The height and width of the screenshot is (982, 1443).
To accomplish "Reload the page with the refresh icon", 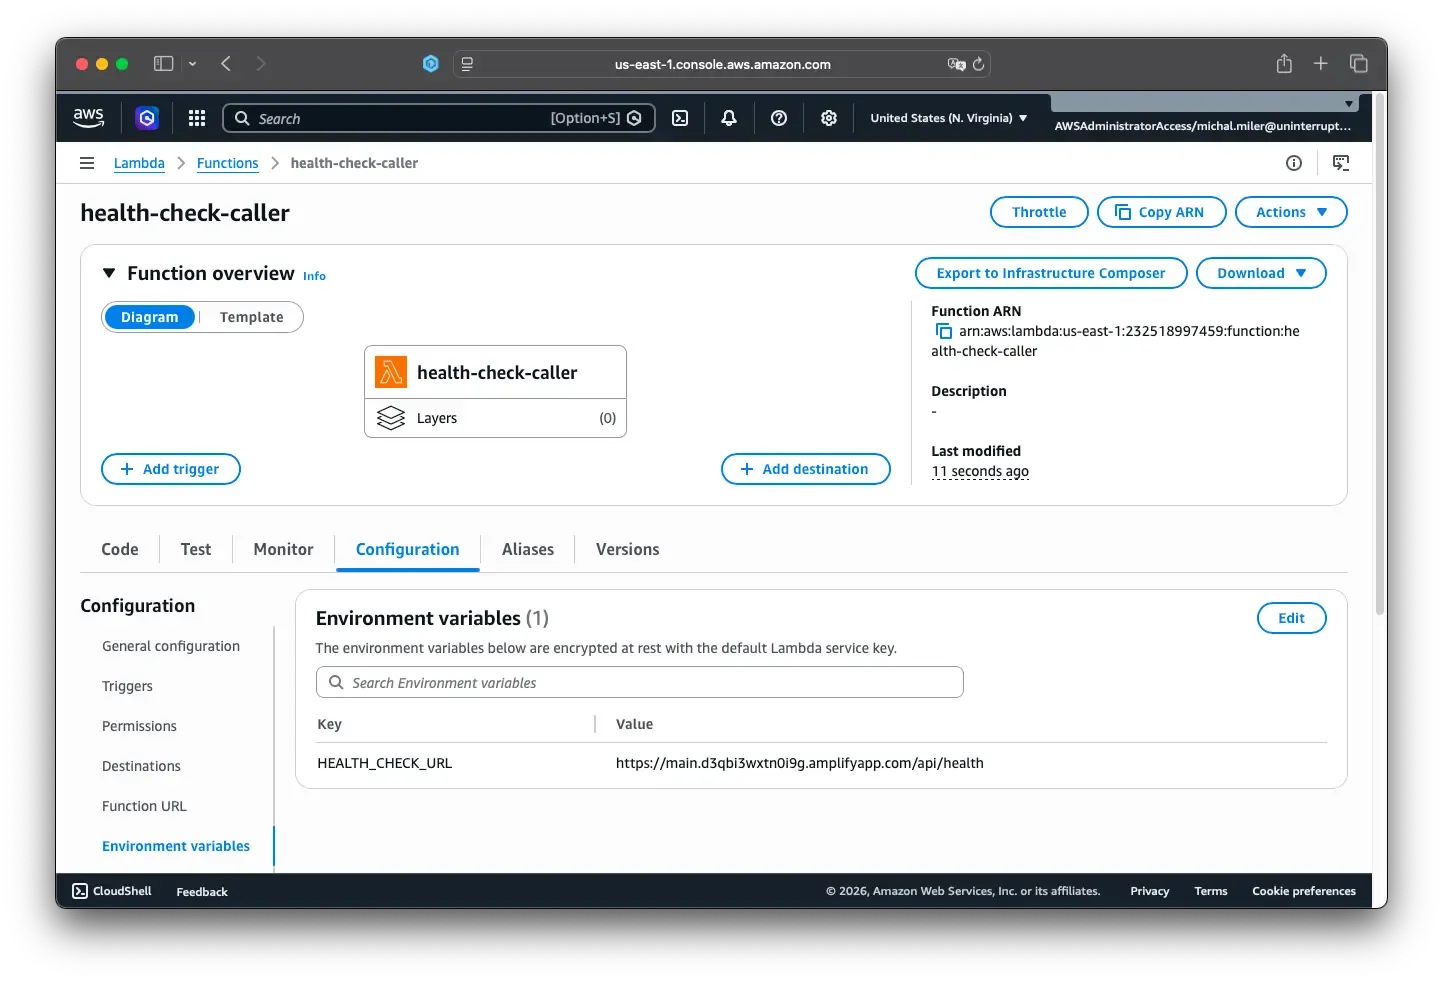I will pos(979,64).
